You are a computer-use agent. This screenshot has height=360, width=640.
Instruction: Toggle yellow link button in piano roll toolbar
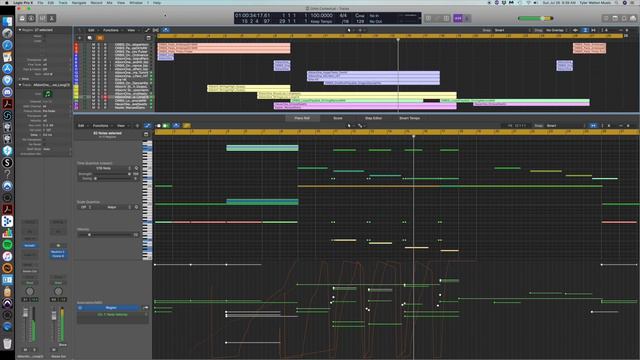click(186, 126)
